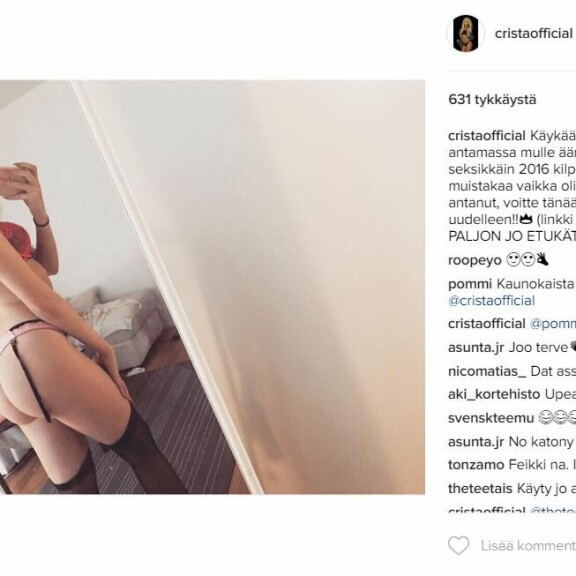
Task: Open roopeyo commenter profile
Action: (475, 260)
